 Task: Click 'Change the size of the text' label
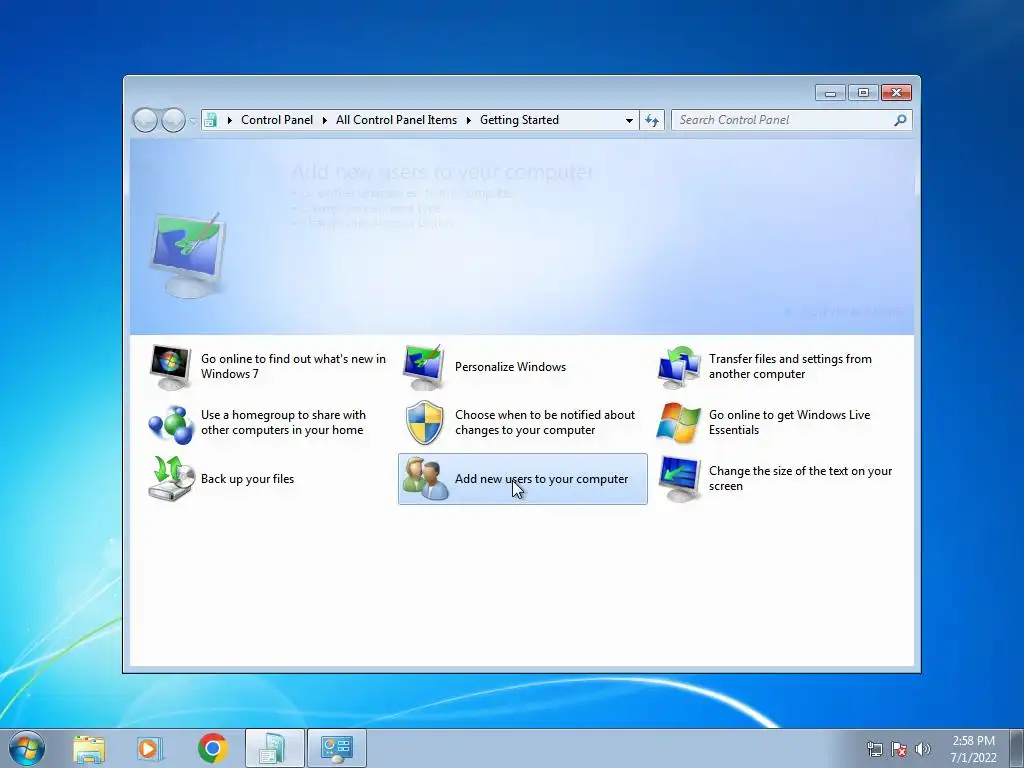pos(800,479)
